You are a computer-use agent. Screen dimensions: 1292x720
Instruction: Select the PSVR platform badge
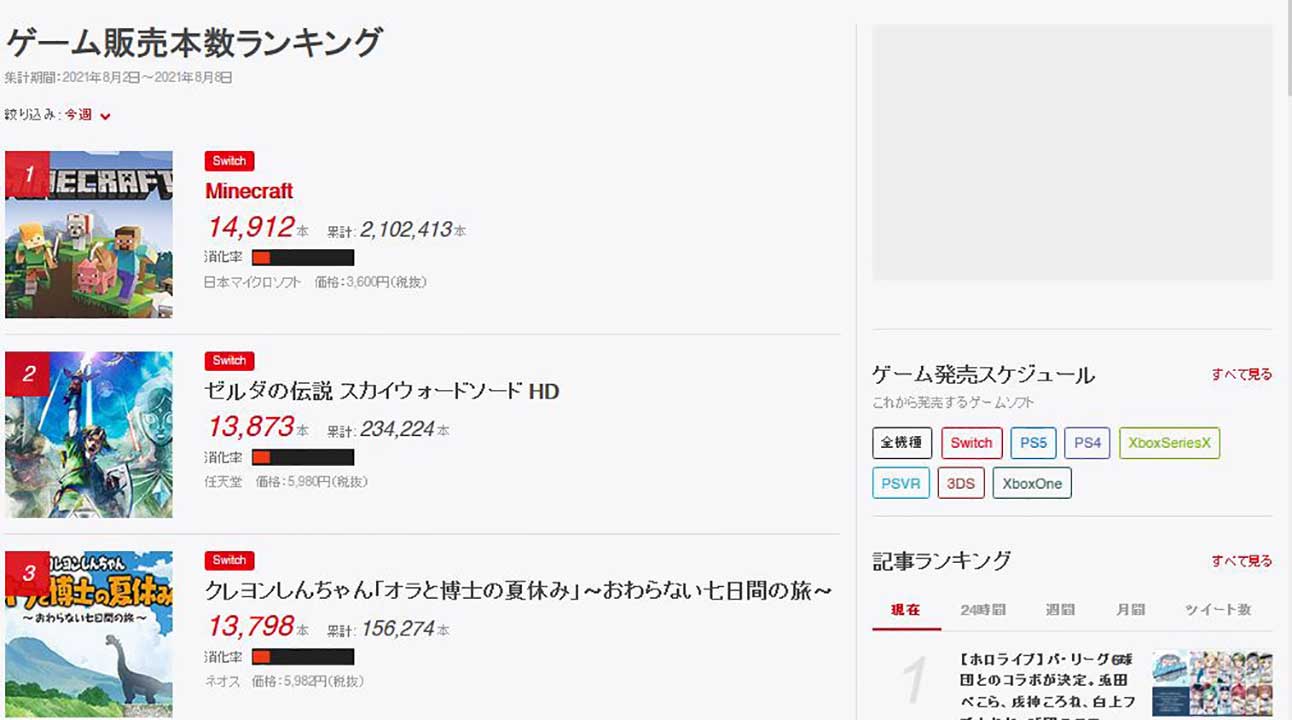point(900,483)
